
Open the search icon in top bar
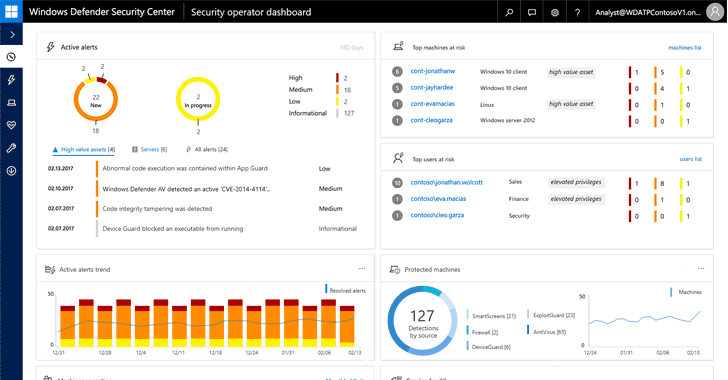509,13
